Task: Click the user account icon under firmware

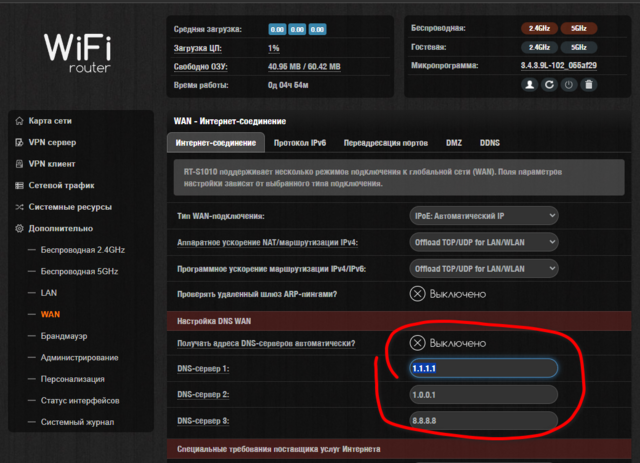Action: coord(531,85)
